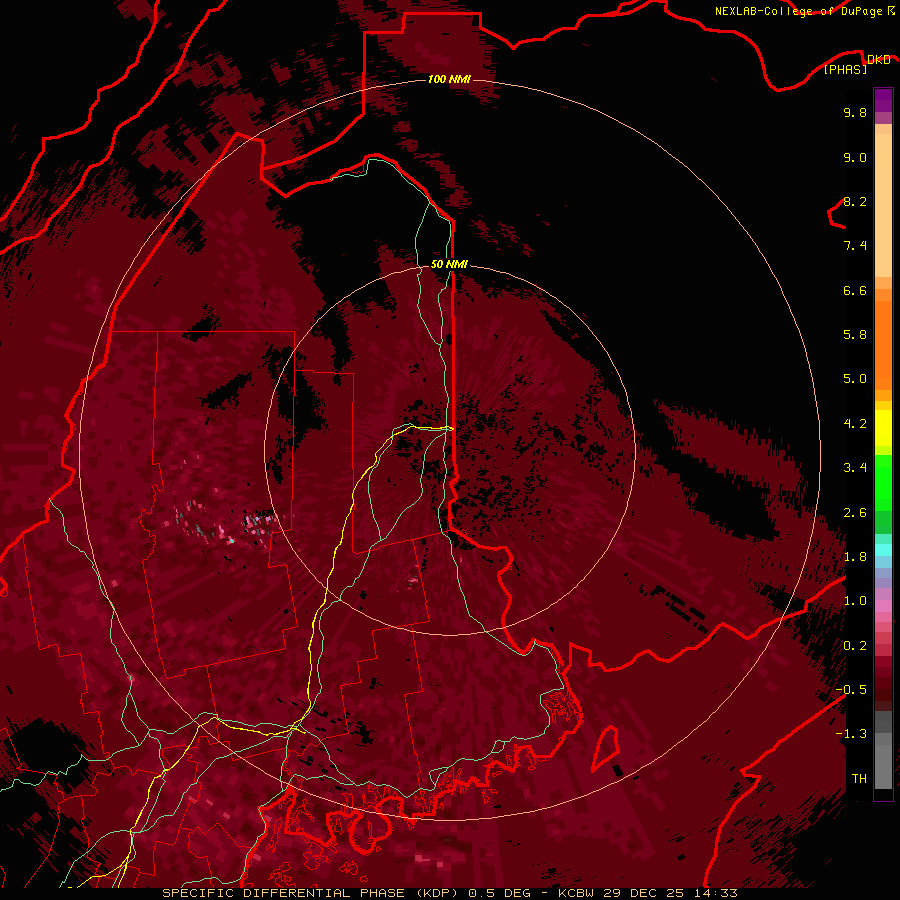This screenshot has width=900, height=900.
Task: Select the 9.8 color scale value
Action: (855, 112)
